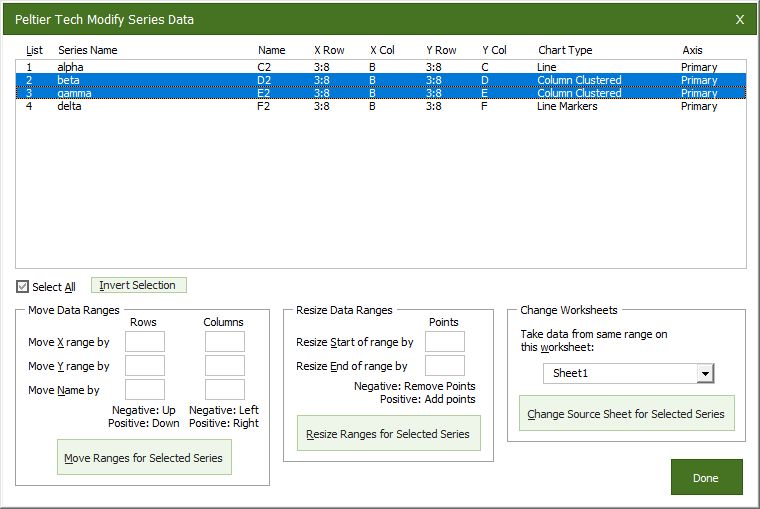The width and height of the screenshot is (760, 509).
Task: Open the worksheet dropdown arrow
Action: (705, 373)
